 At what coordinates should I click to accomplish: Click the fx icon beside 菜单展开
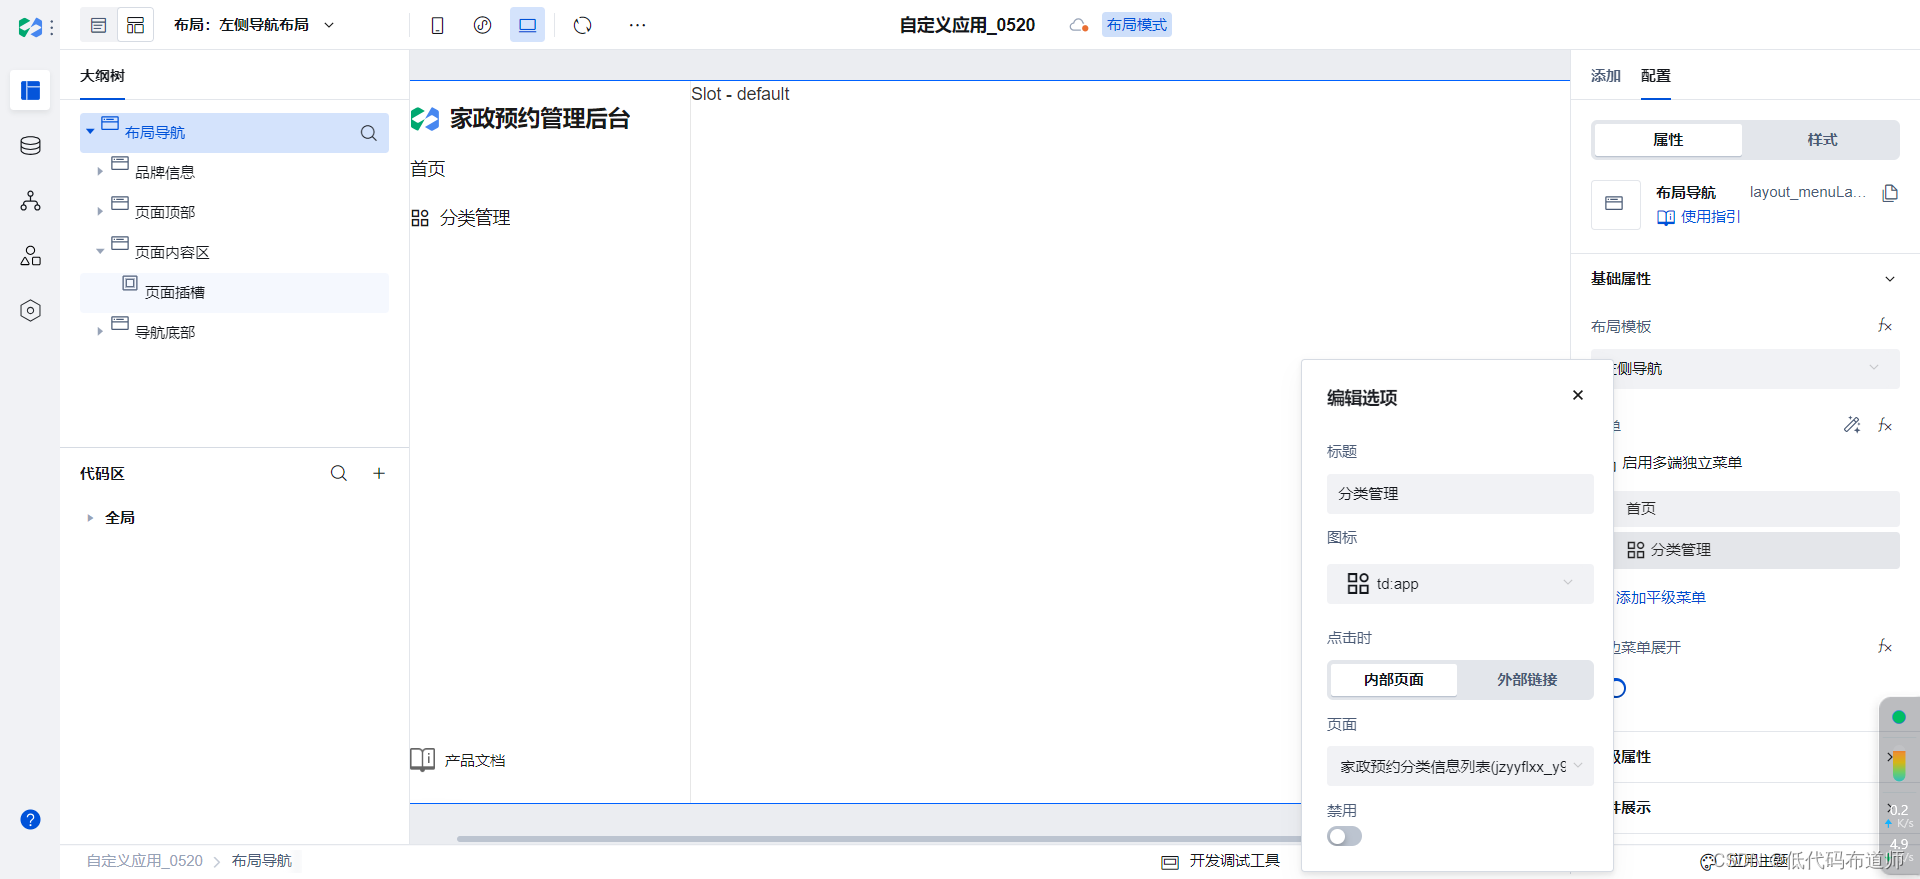[1885, 646]
